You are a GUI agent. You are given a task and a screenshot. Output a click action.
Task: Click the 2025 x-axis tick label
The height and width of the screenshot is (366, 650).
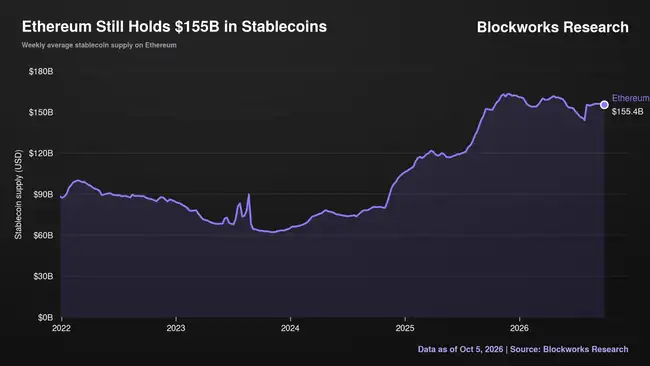(x=405, y=328)
